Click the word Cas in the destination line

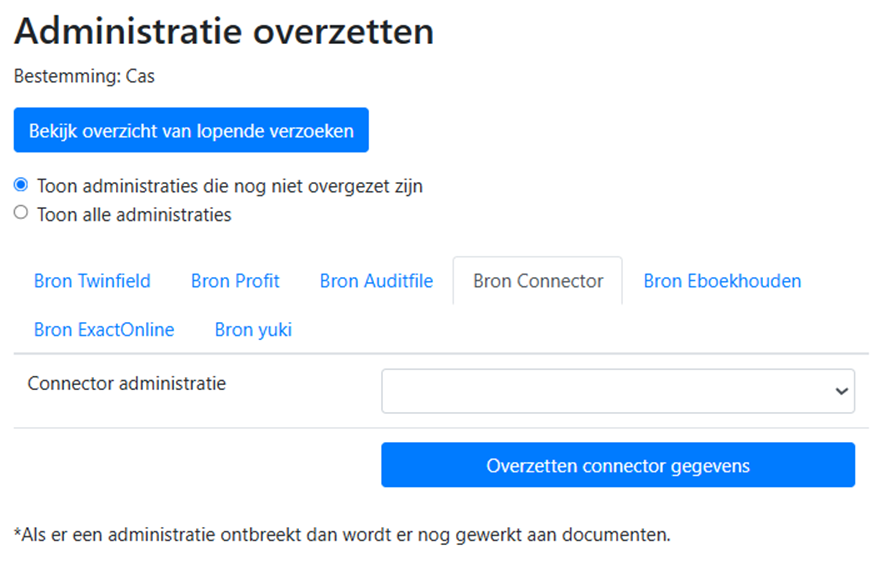140,76
